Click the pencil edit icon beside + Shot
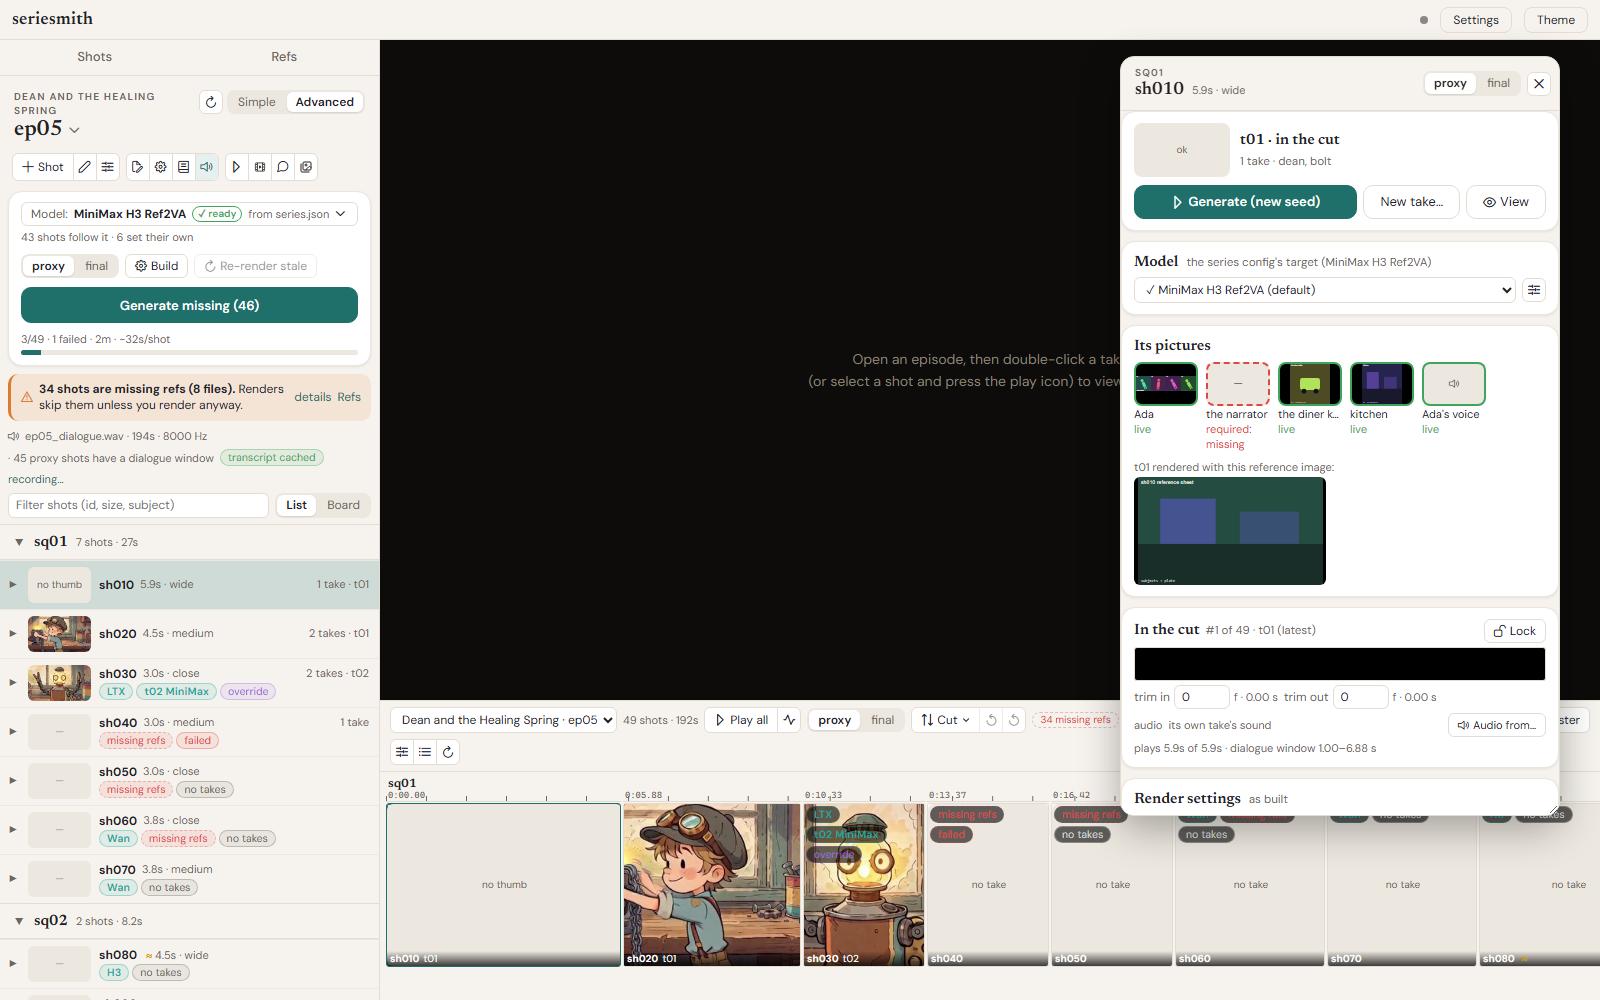This screenshot has width=1600, height=1000. (85, 167)
